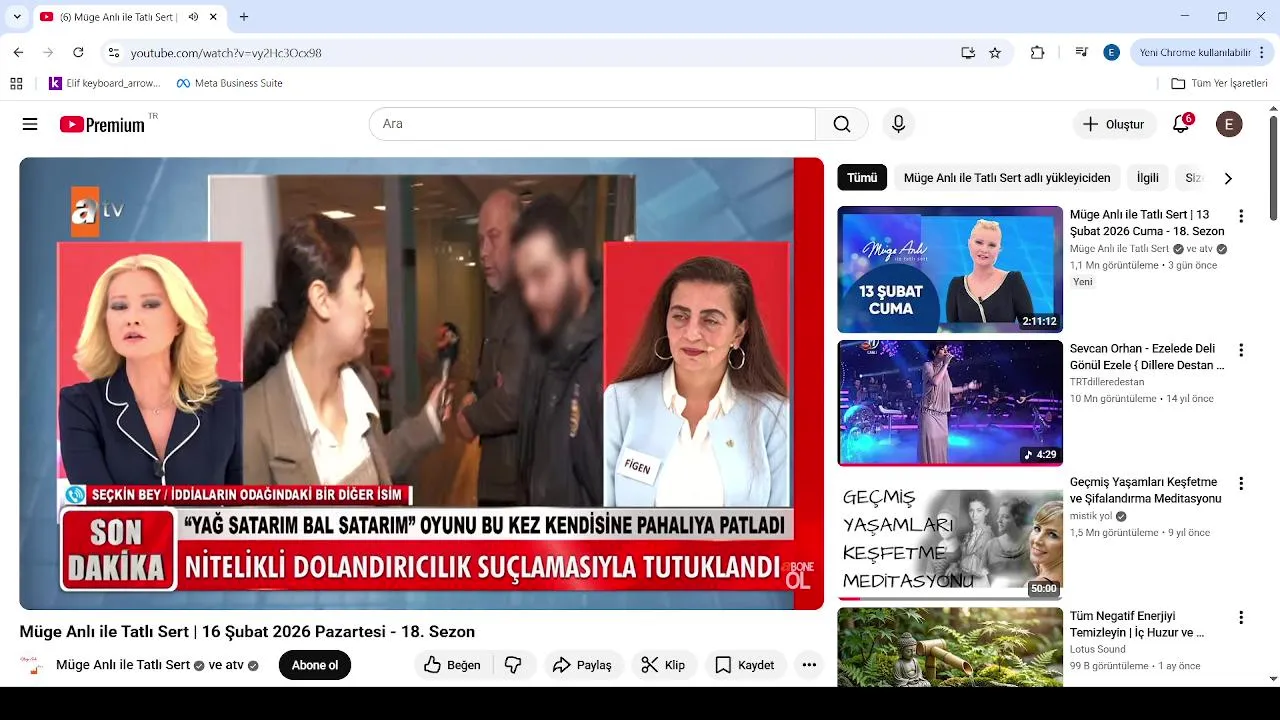Image resolution: width=1280 pixels, height=720 pixels.
Task: Open 'Tüm Negatif Enerjiyi Temizleyin' title
Action: 1137,624
